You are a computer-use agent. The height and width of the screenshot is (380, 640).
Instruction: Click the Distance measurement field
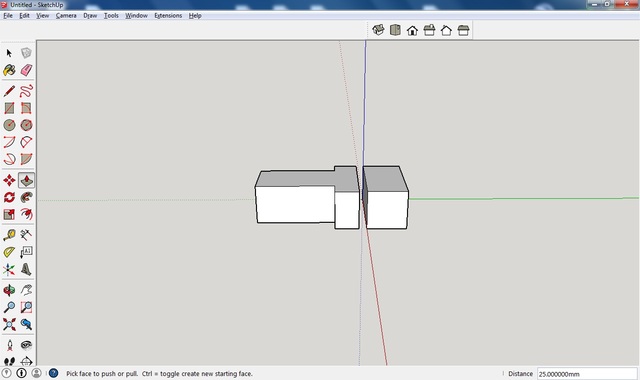click(587, 373)
